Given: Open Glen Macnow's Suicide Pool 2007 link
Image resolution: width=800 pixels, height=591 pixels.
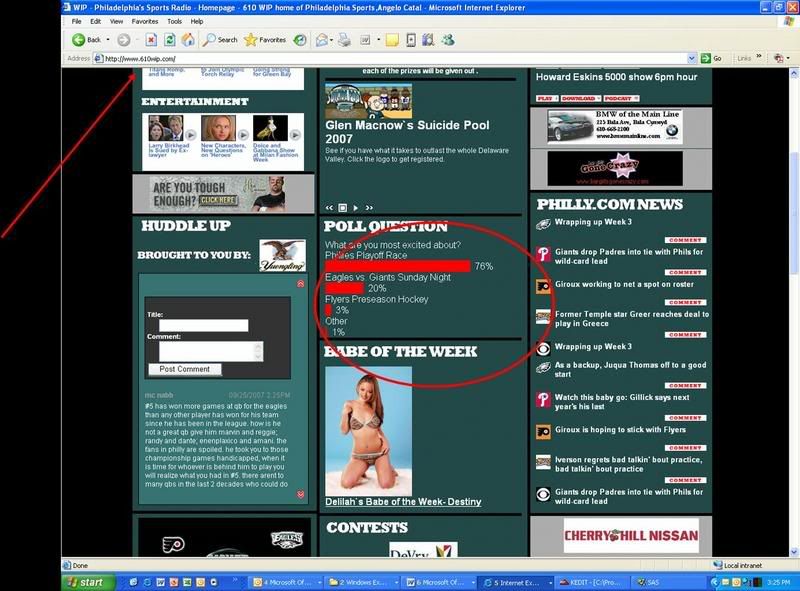Looking at the screenshot, I should 407,132.
